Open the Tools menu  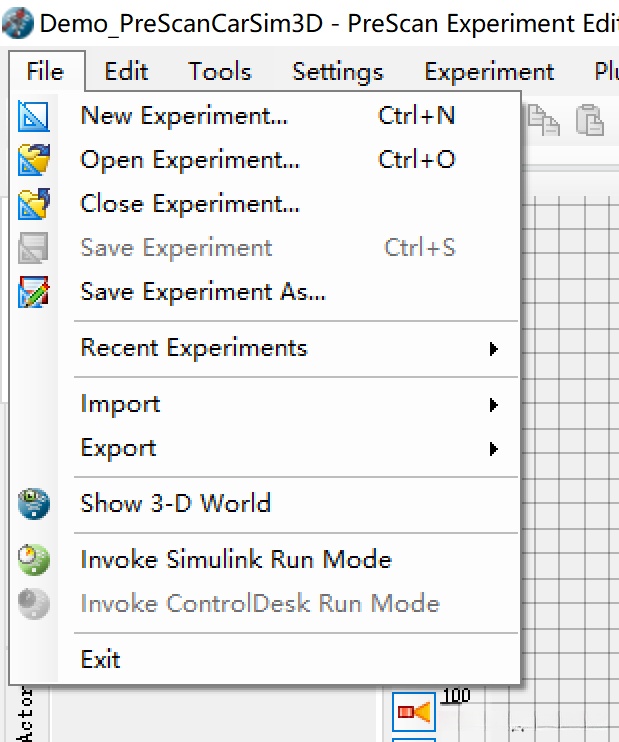[x=220, y=72]
